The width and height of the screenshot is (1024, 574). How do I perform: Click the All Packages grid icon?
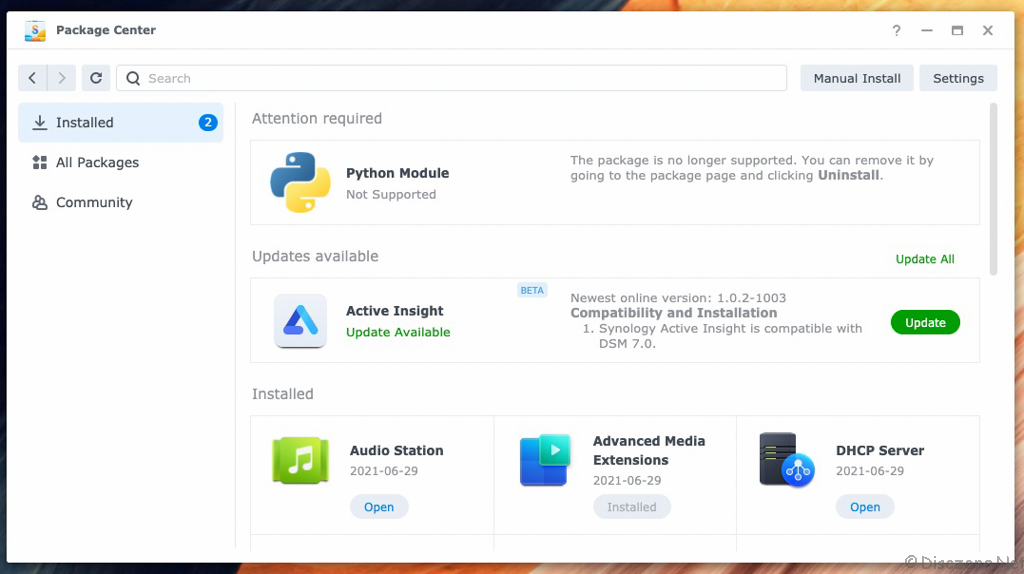point(40,163)
